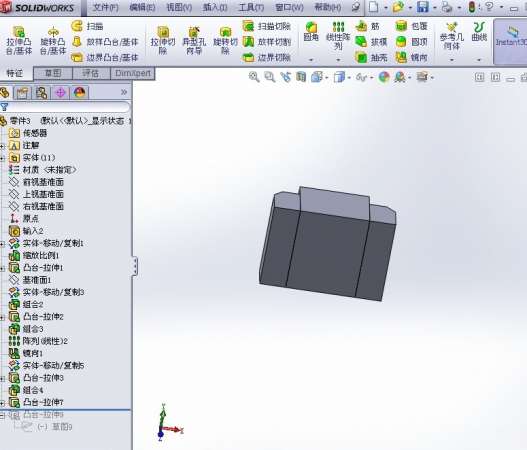Open the appearance color sphere tab in panel
Image resolution: width=527 pixels, height=450 pixels.
pyautogui.click(x=79, y=92)
